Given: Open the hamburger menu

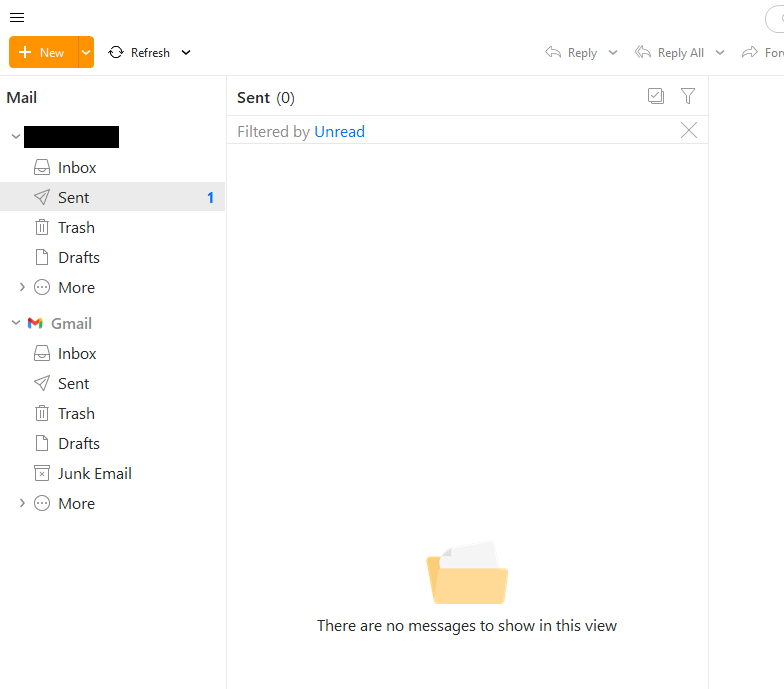Looking at the screenshot, I should coord(17,18).
